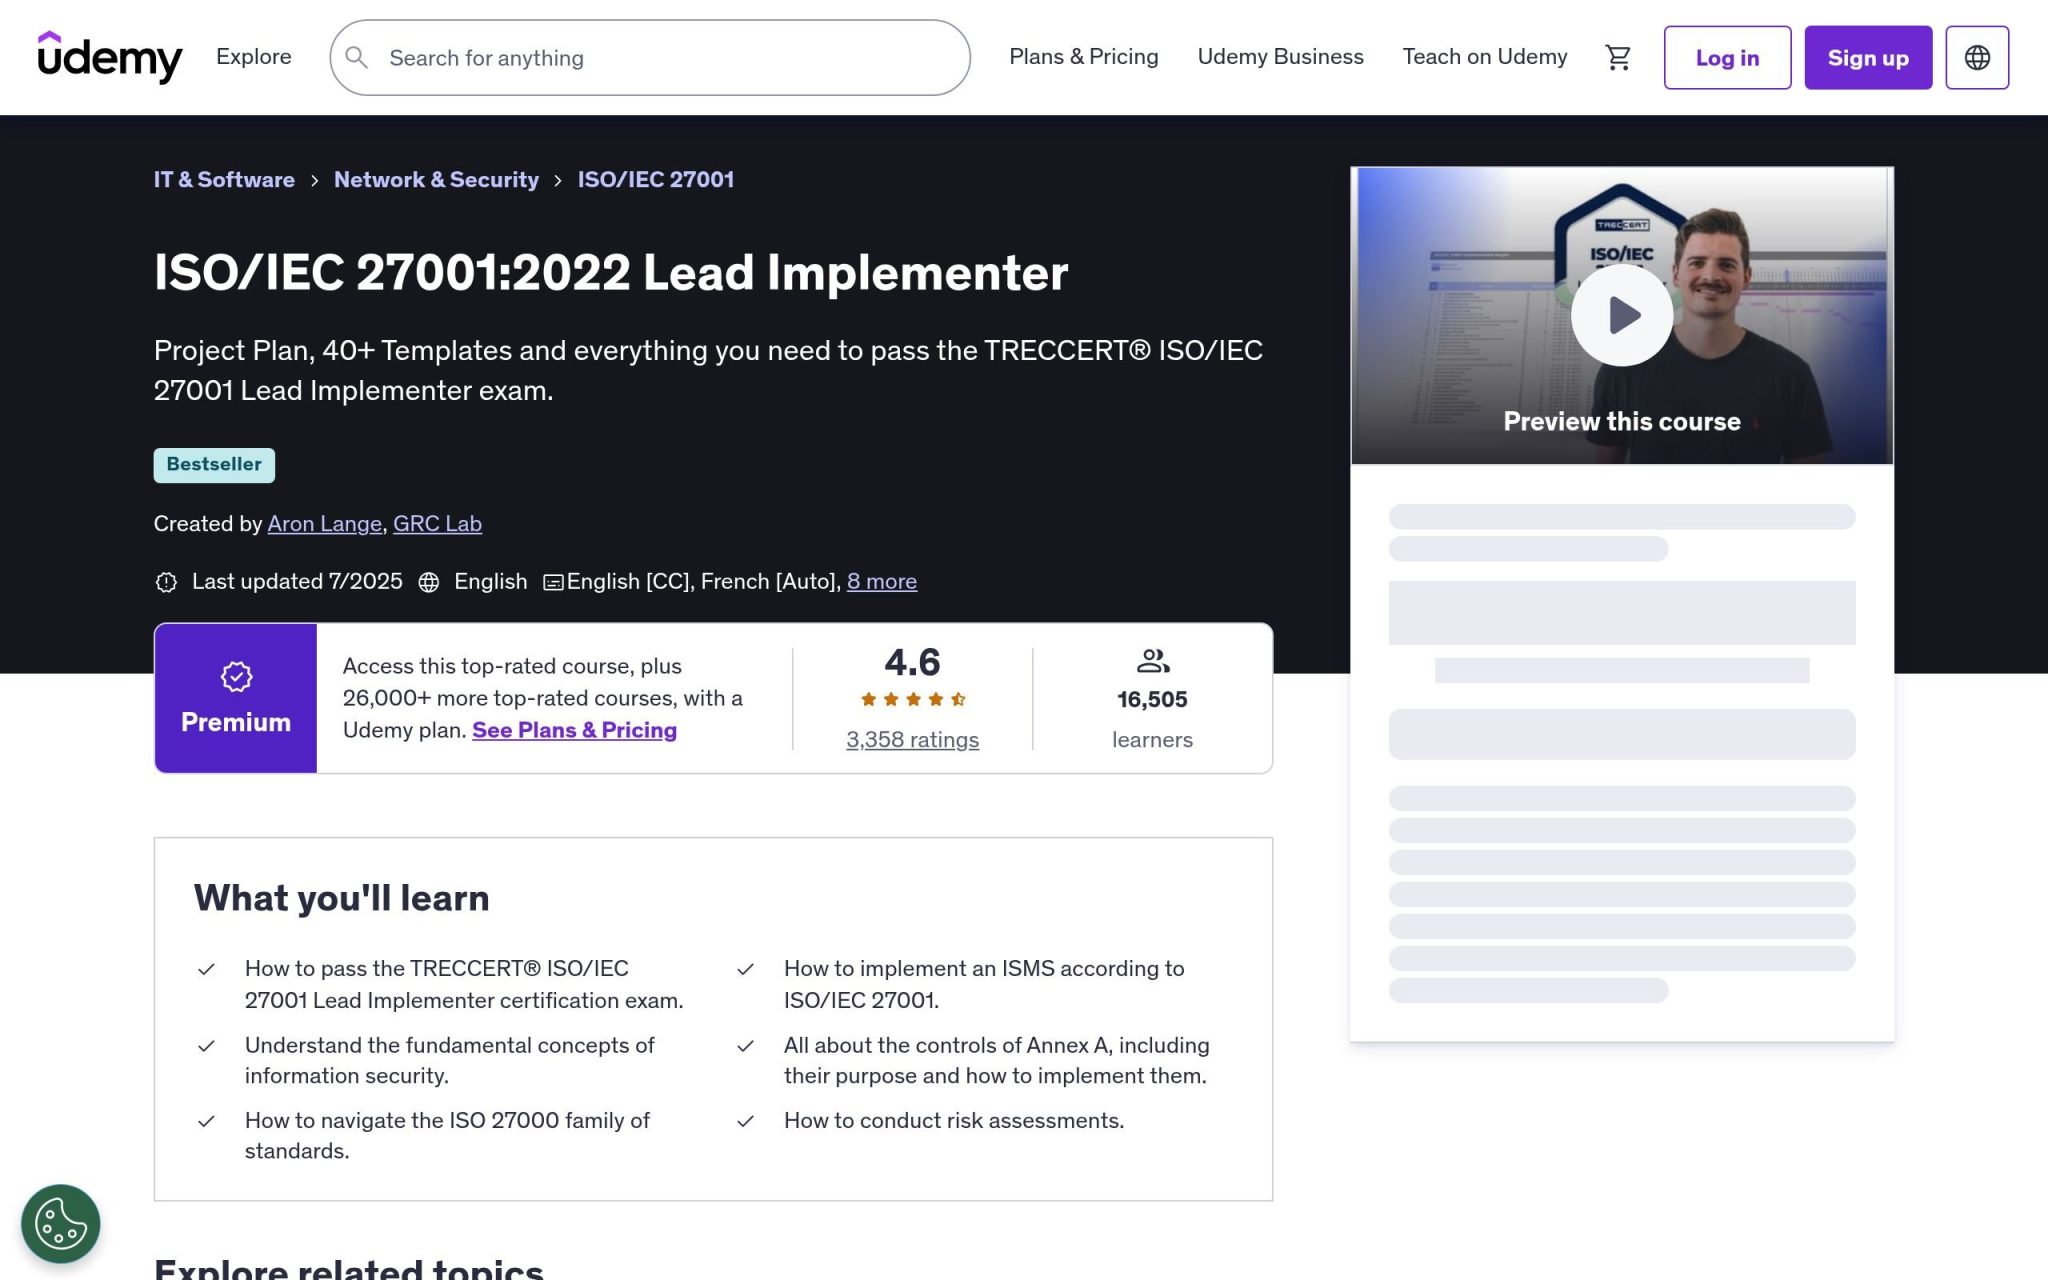The height and width of the screenshot is (1280, 2048).
Task: Play the course preview video
Action: 1621,315
